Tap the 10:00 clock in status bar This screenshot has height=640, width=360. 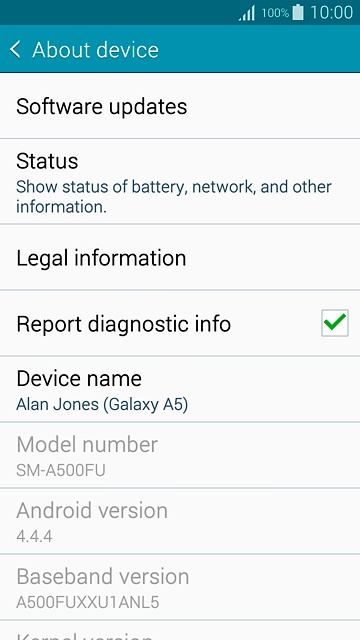coord(331,13)
